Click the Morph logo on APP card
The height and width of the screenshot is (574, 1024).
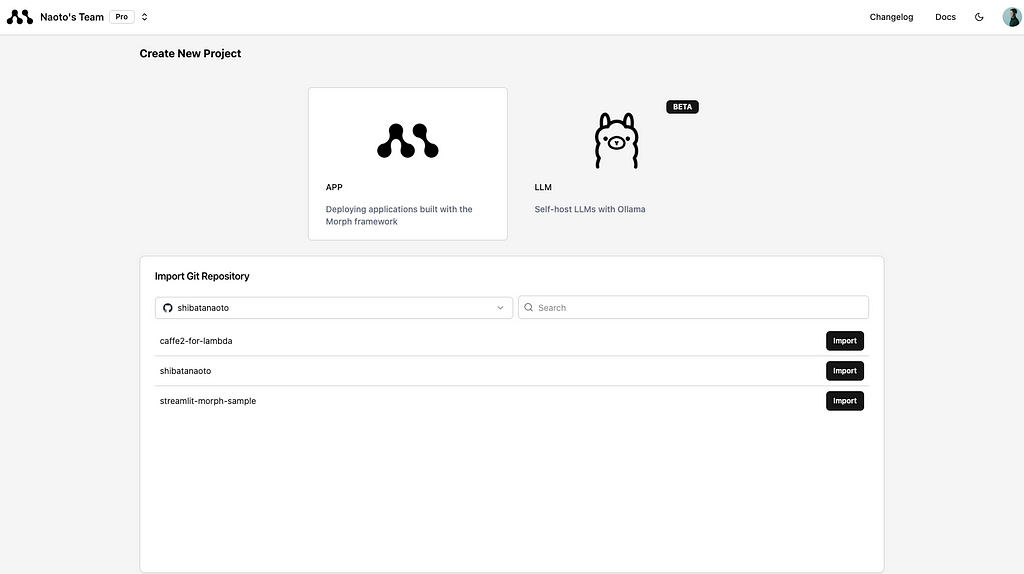408,140
